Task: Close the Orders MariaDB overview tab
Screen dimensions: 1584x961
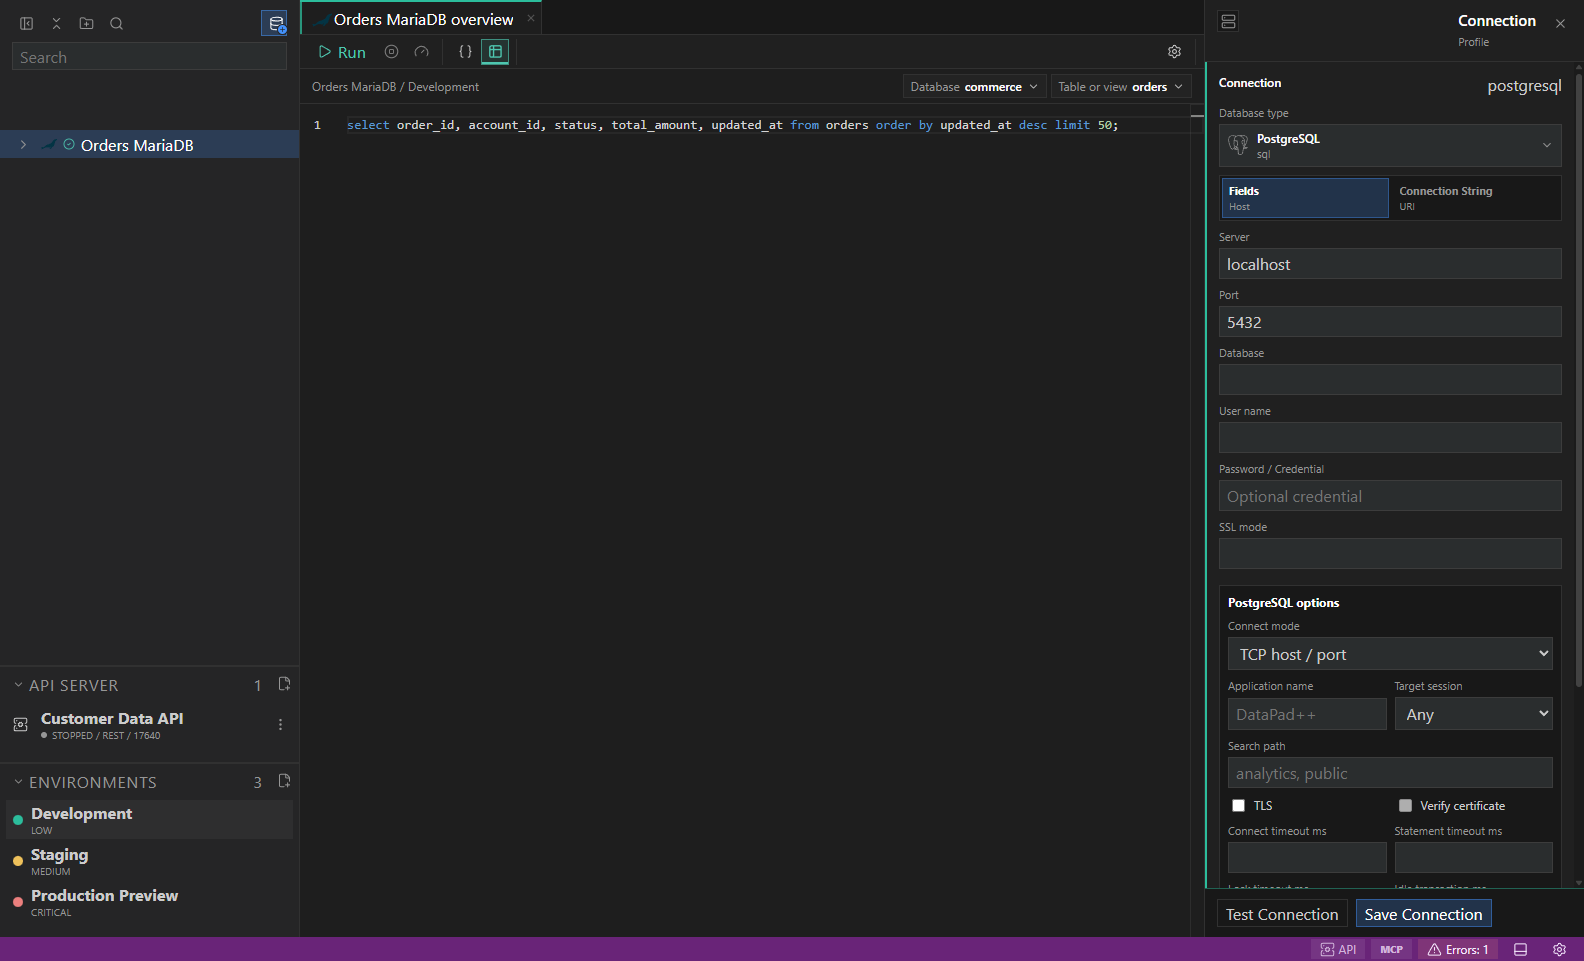Action: [531, 18]
